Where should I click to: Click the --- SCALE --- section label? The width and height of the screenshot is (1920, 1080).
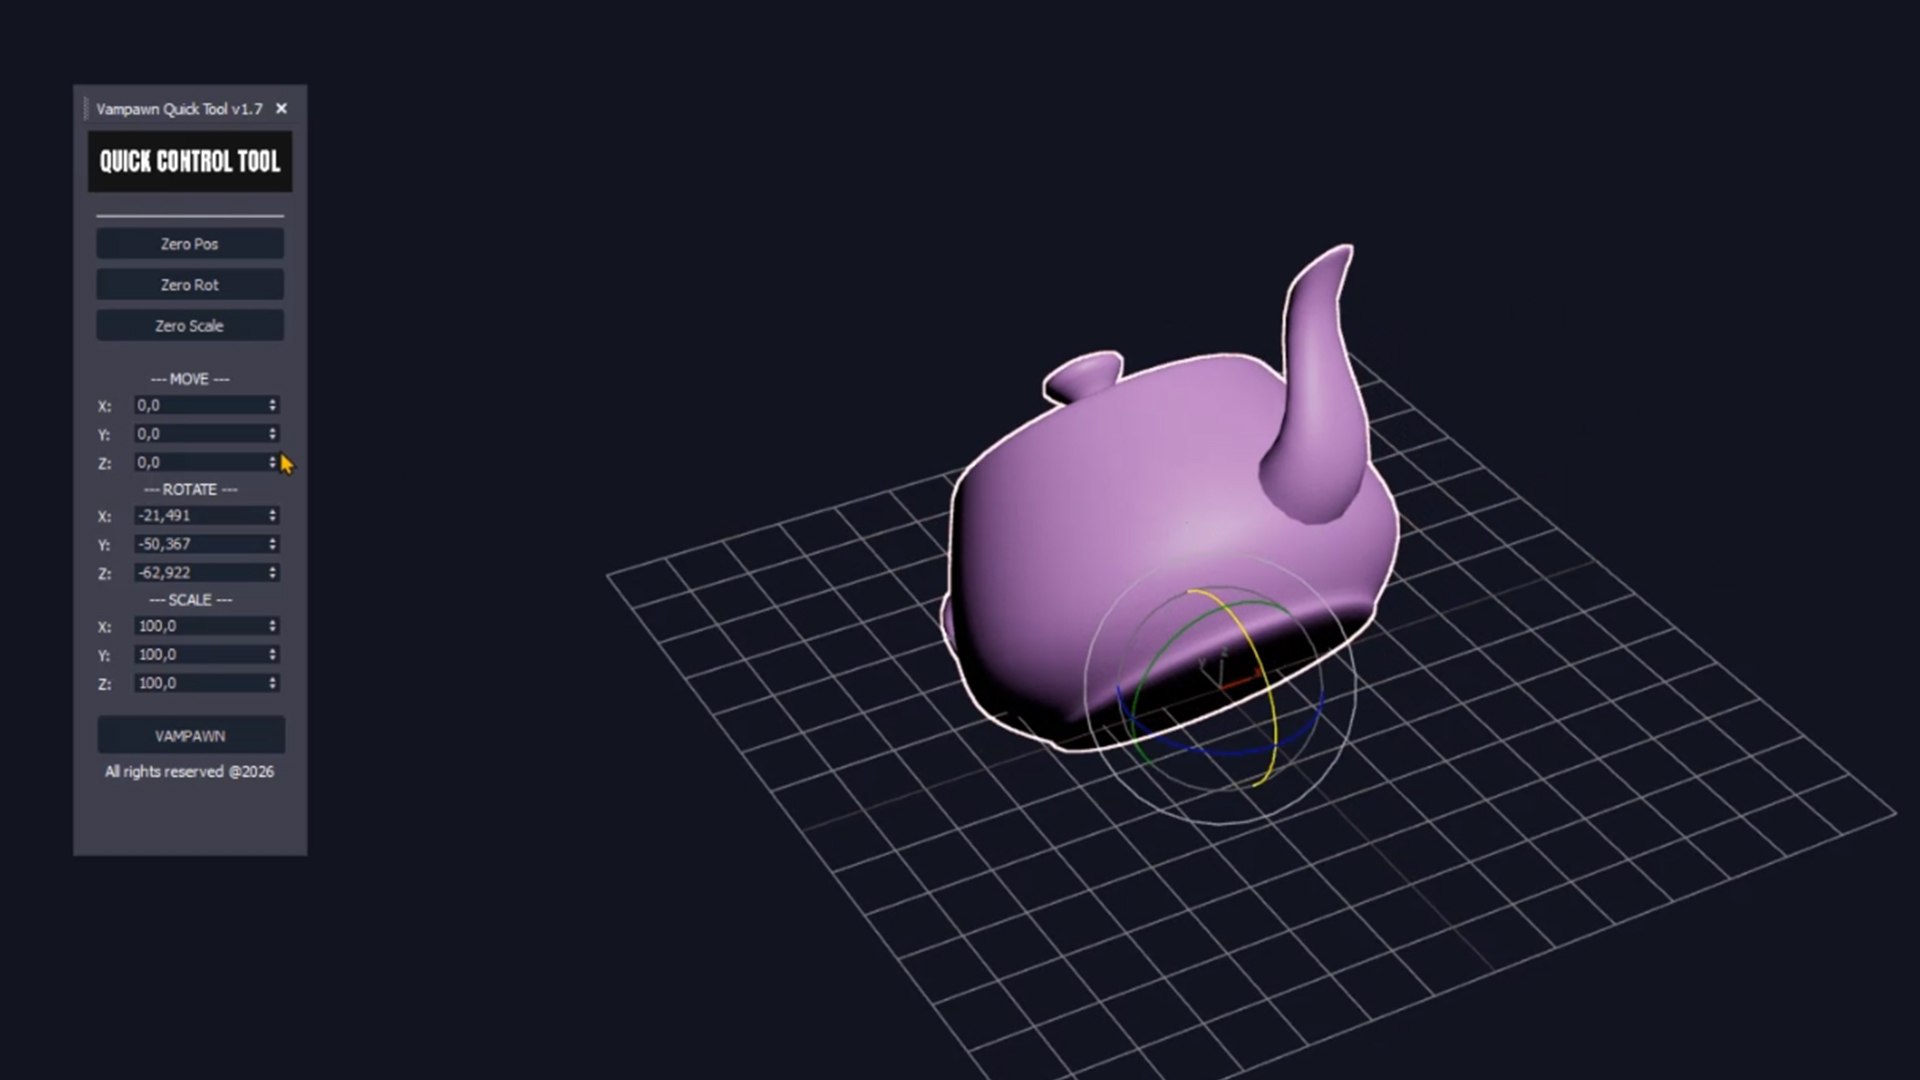[x=190, y=600]
